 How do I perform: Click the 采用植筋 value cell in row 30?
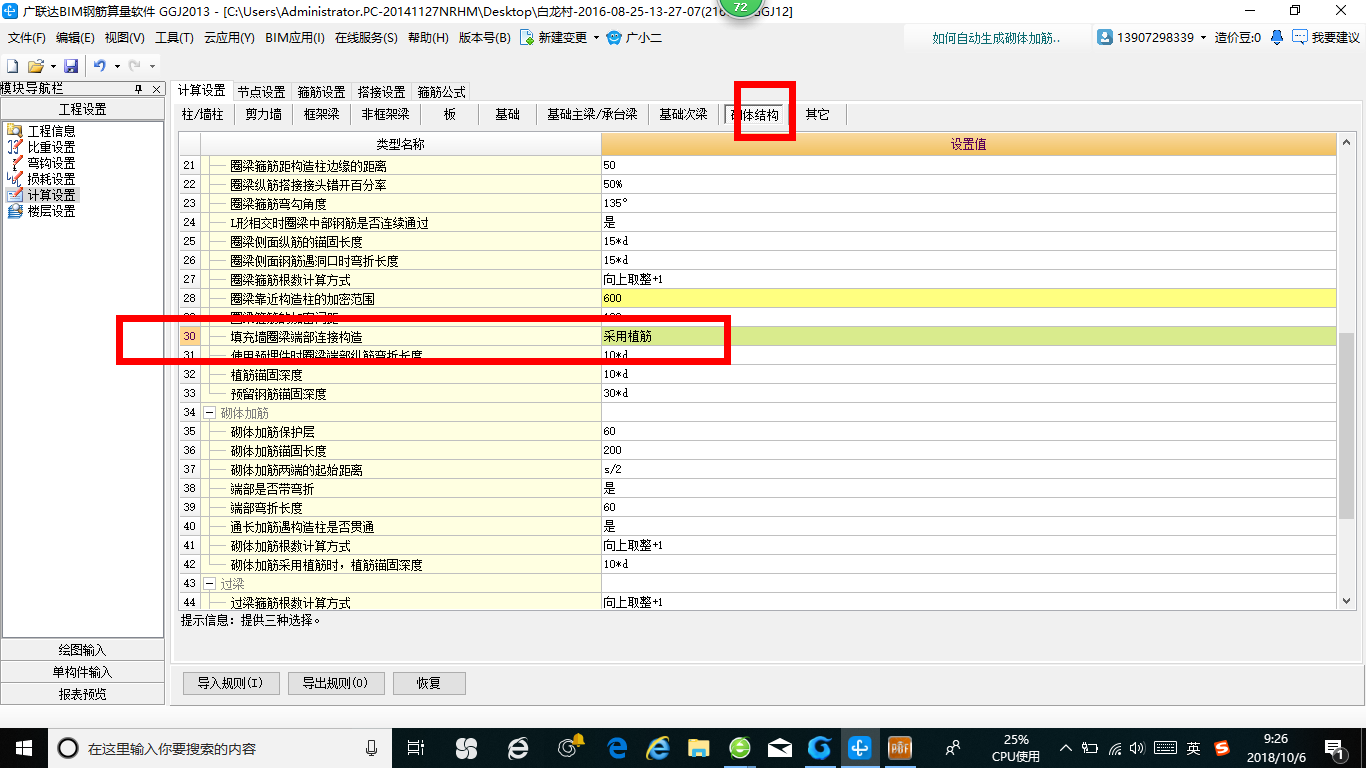coord(968,337)
